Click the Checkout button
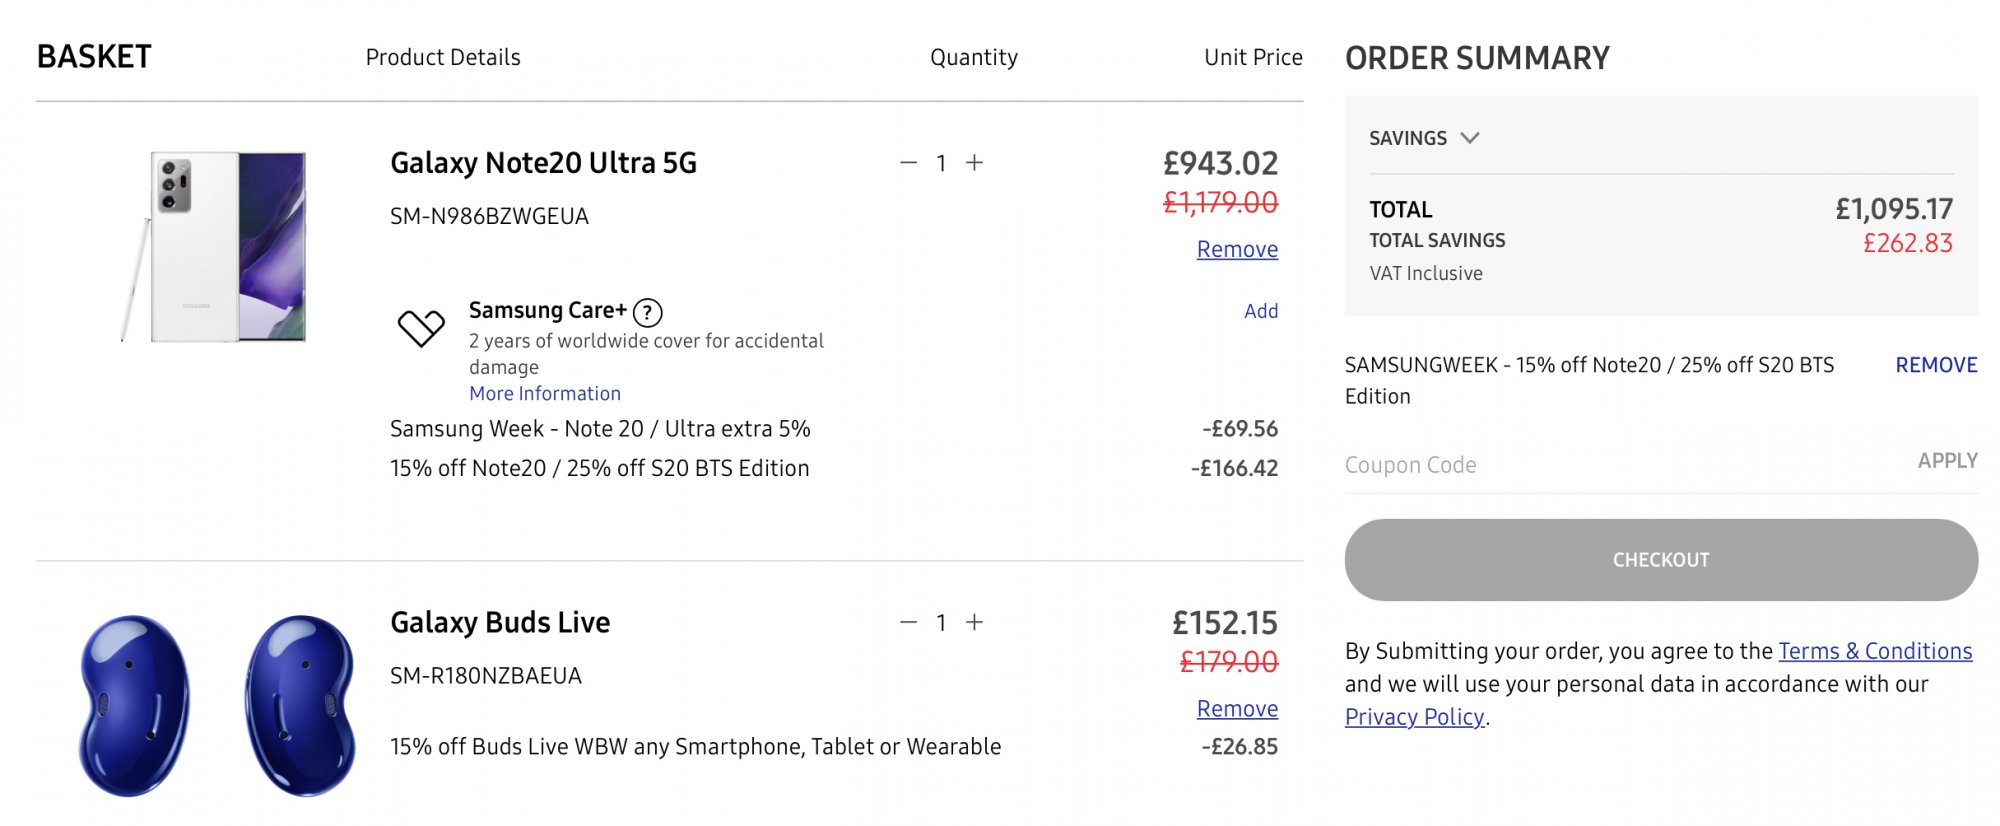Viewport: 2000px width, 826px height. click(x=1661, y=560)
